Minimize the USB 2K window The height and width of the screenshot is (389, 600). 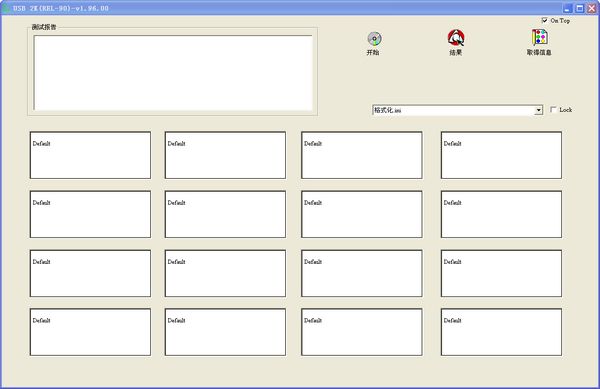[567, 8]
